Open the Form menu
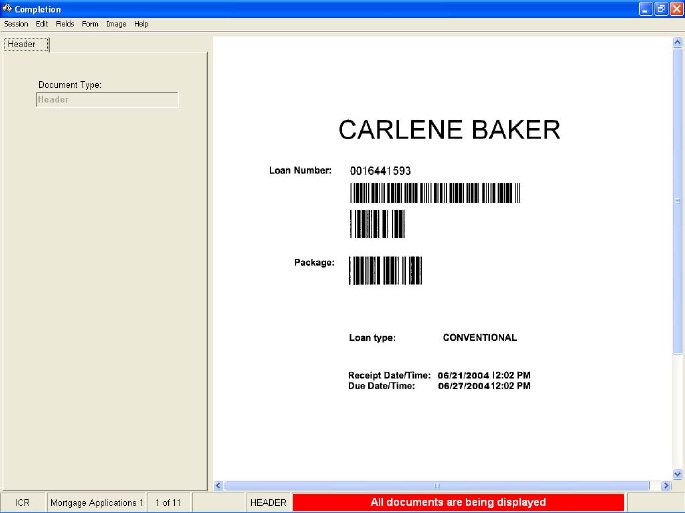This screenshot has width=685, height=513. [90, 24]
